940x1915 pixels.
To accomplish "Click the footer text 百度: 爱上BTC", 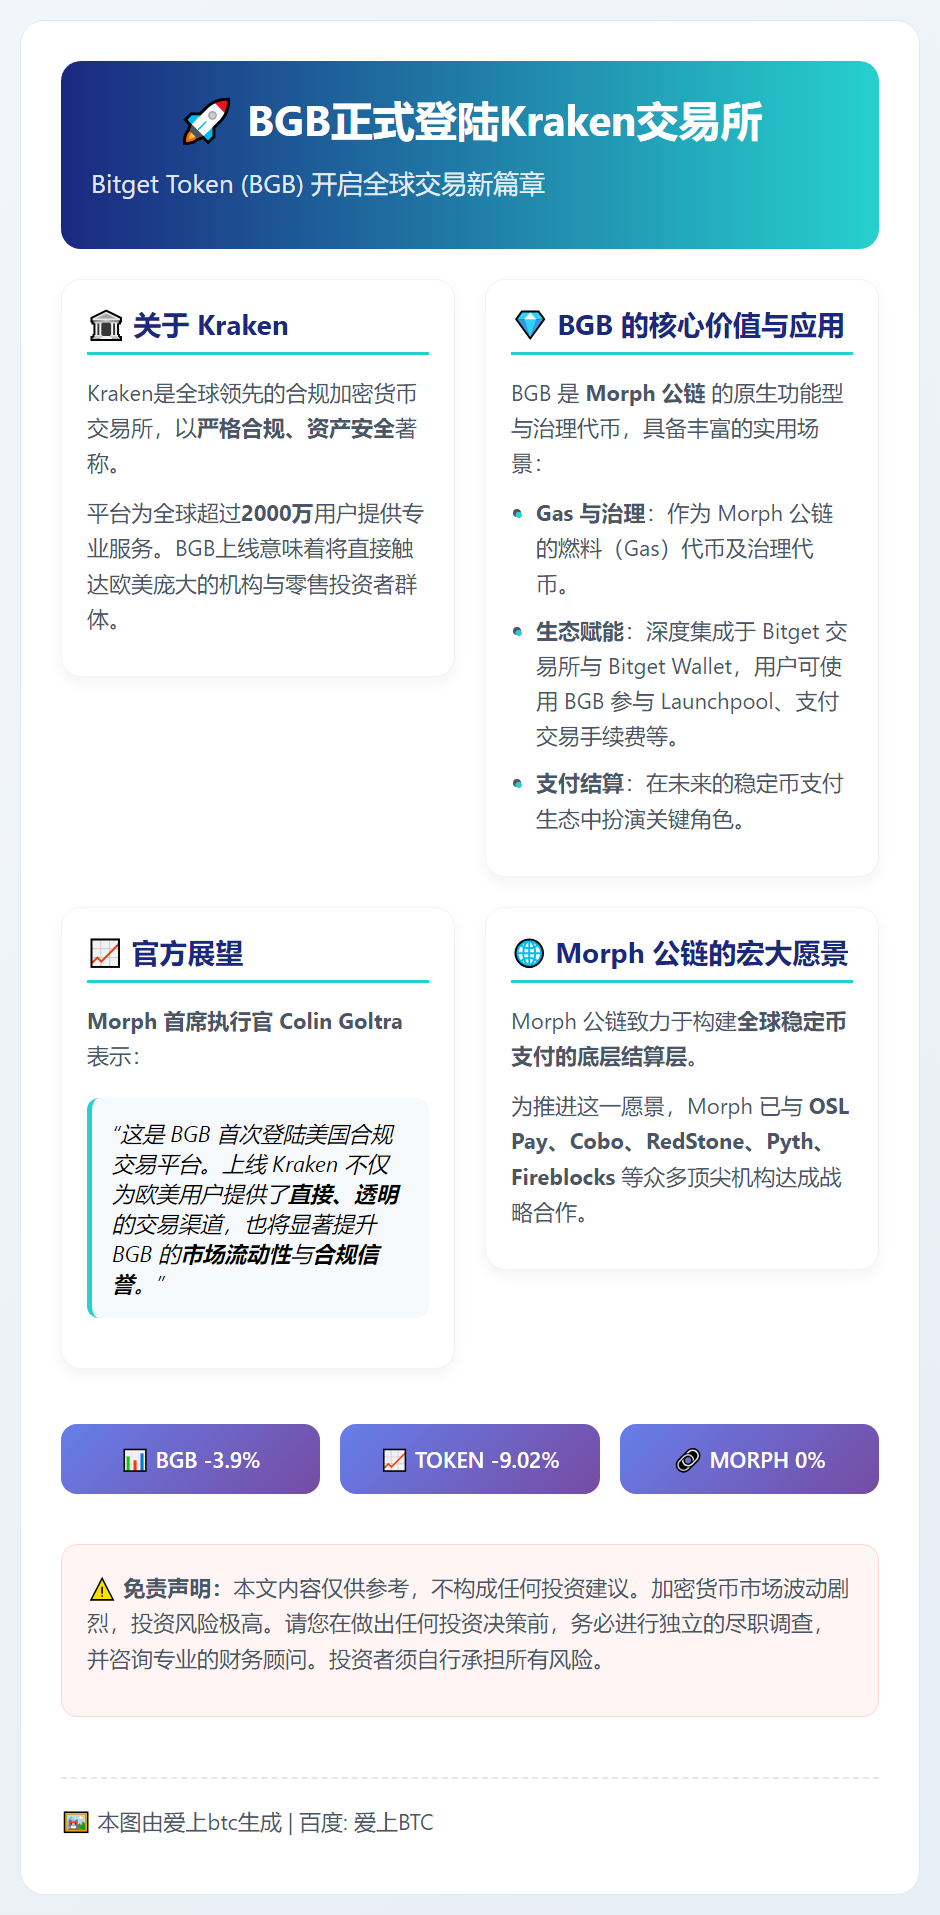I will click(x=366, y=1823).
